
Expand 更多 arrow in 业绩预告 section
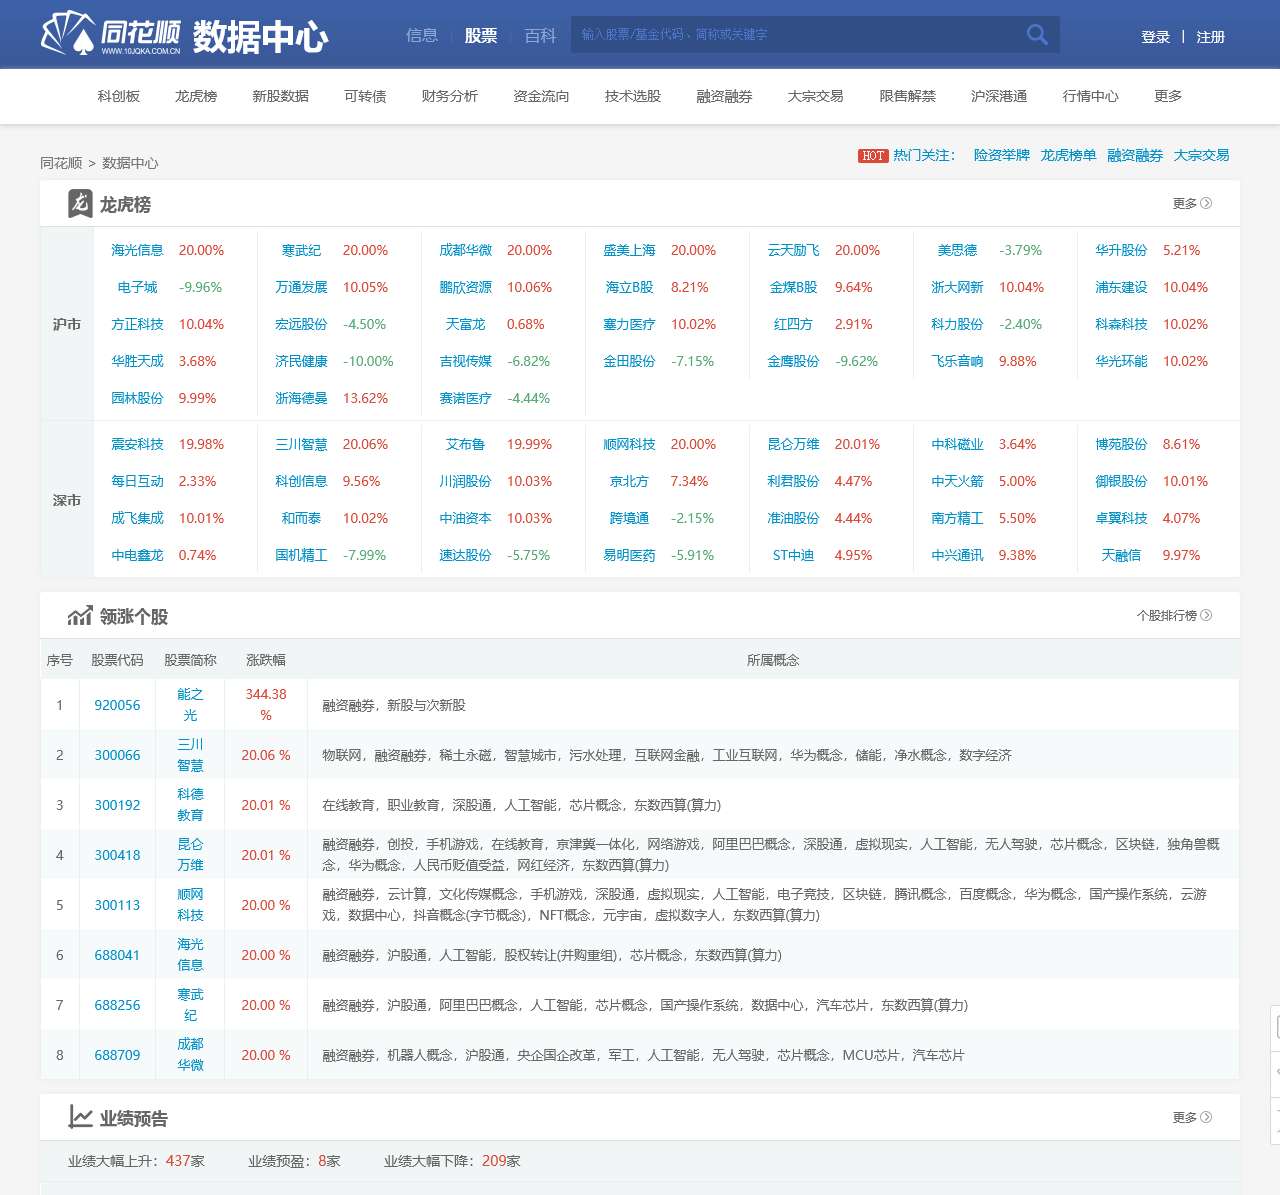pos(1206,1118)
